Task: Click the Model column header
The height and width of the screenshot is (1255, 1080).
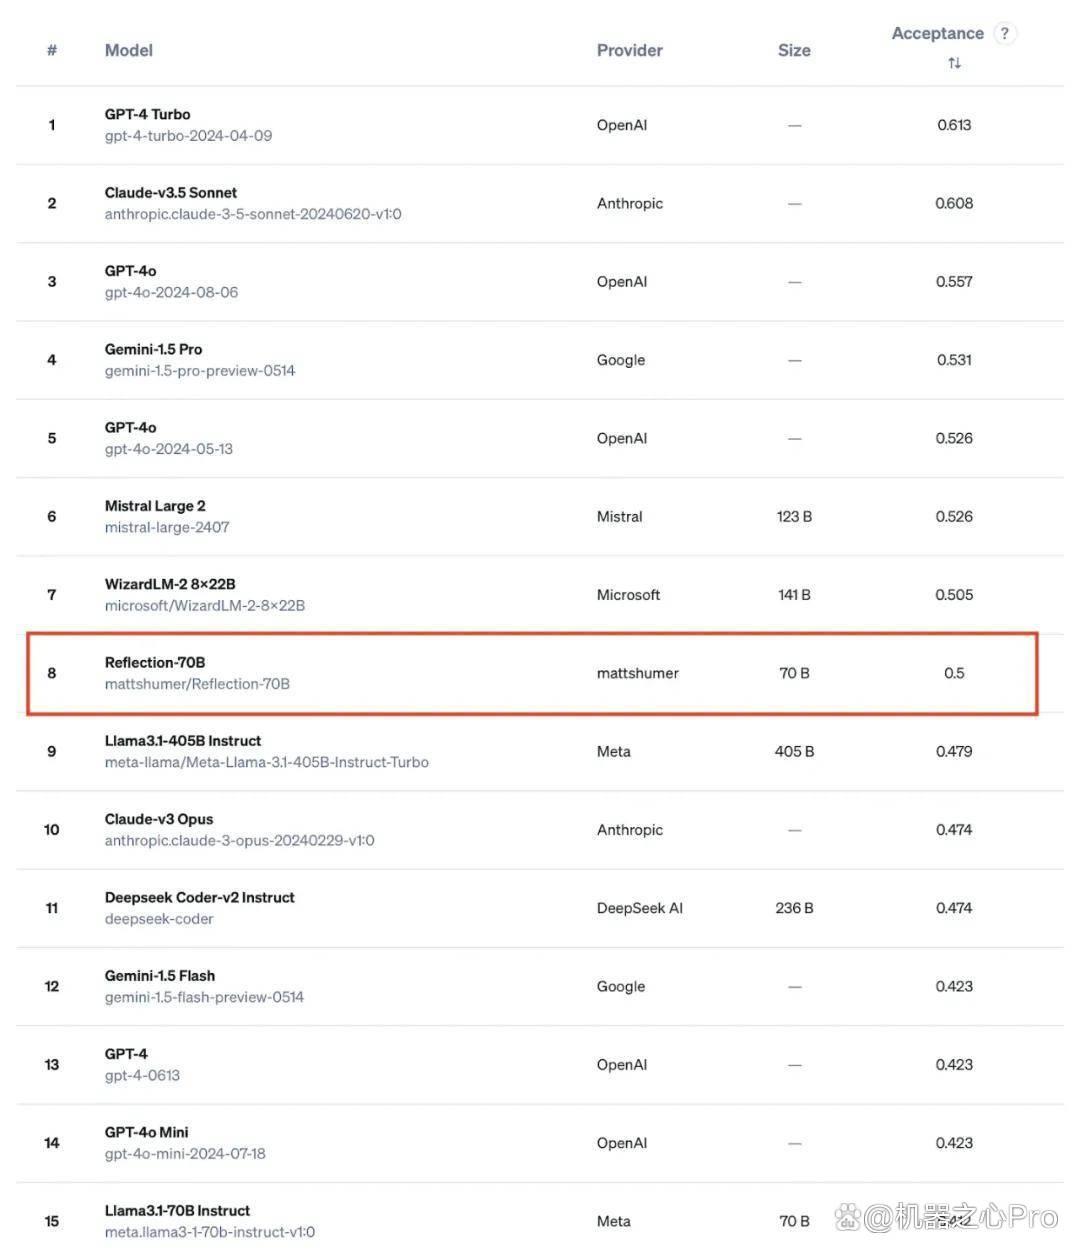Action: pyautogui.click(x=129, y=50)
